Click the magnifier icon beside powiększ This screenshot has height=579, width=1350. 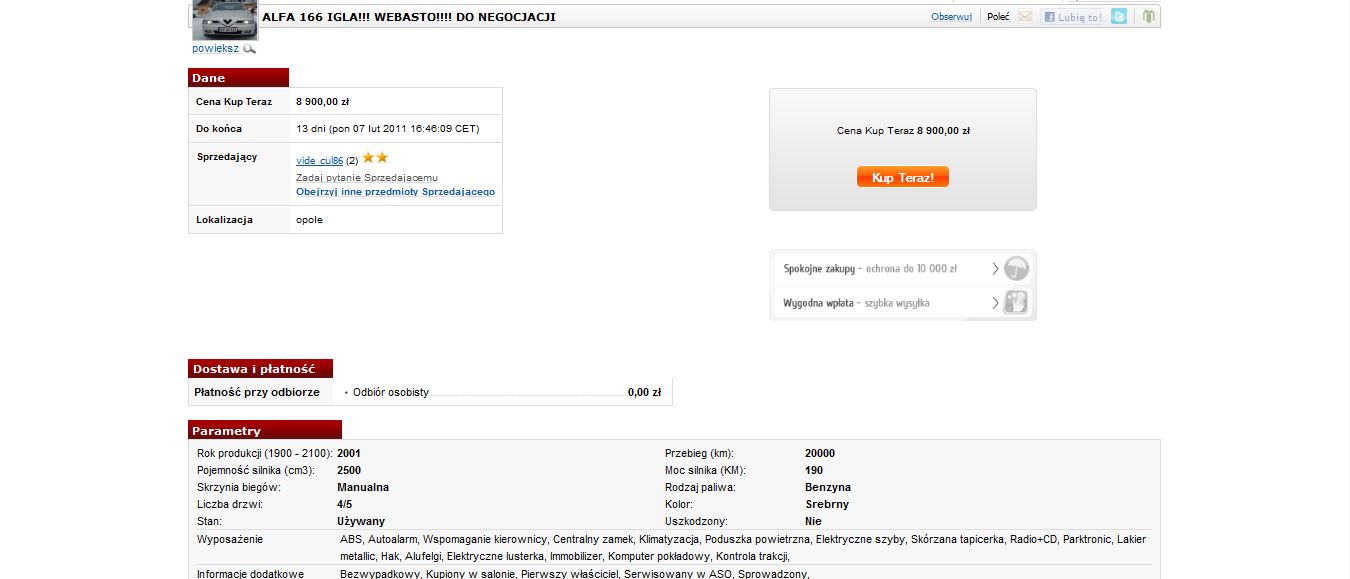click(249, 48)
